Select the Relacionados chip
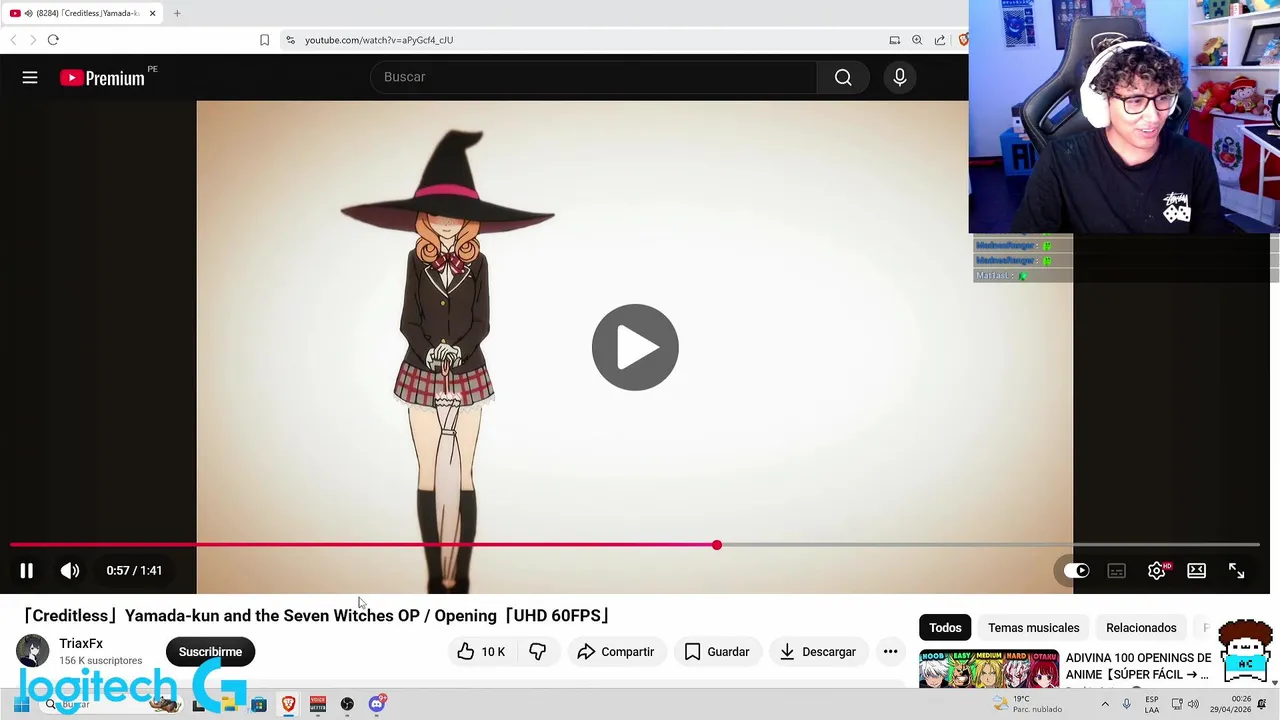The width and height of the screenshot is (1280, 720). [1141, 628]
